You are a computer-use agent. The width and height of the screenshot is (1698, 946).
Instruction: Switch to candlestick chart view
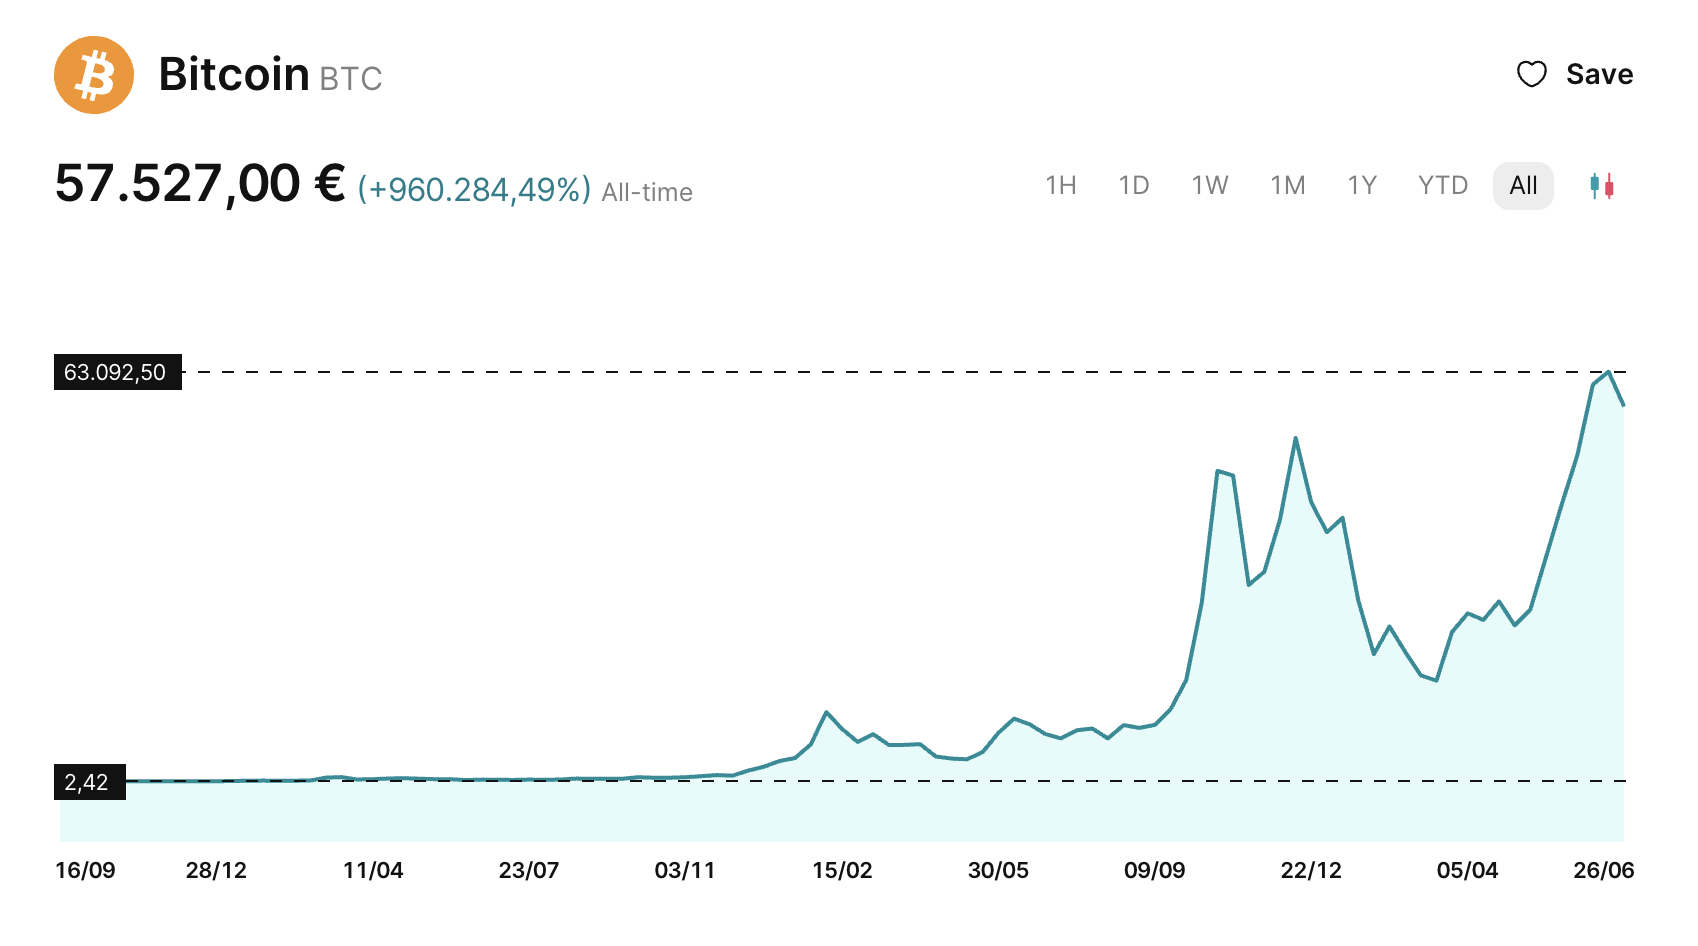click(1602, 186)
